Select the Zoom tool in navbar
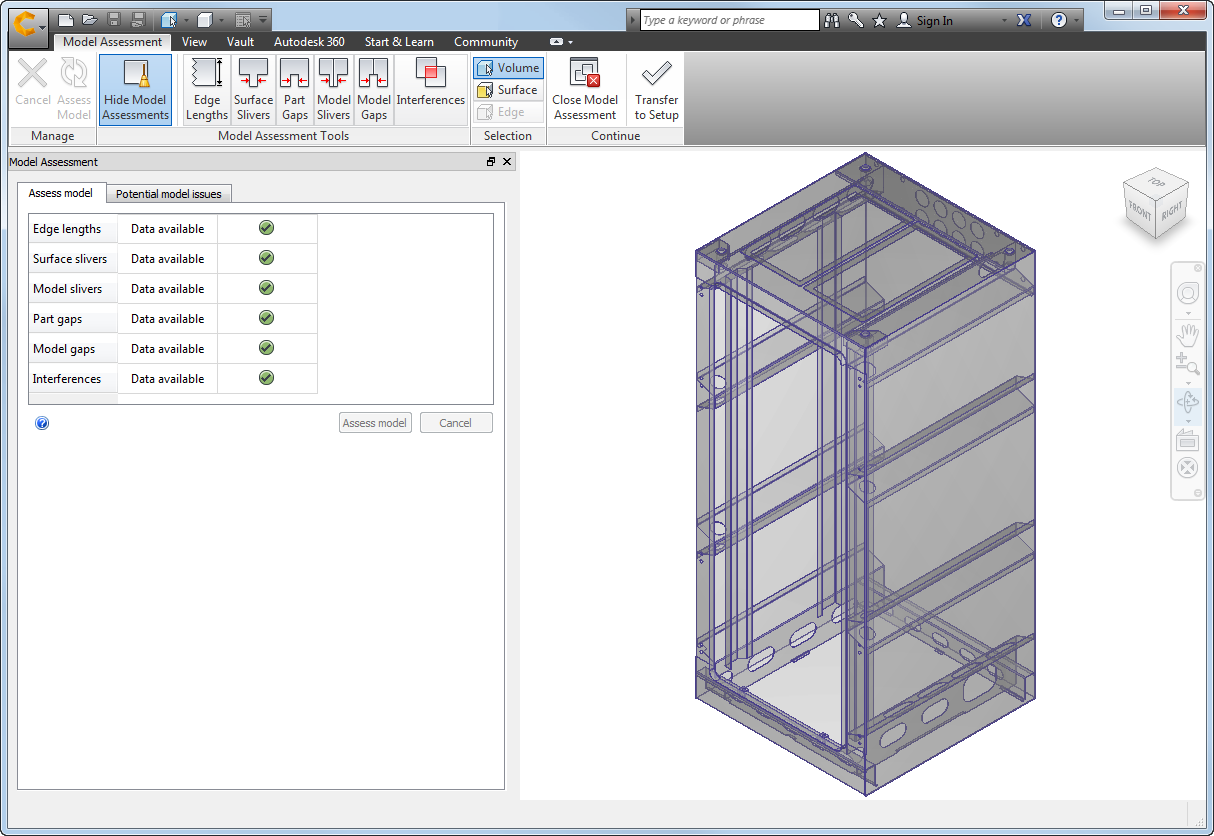Viewport: 1214px width, 836px height. 1187,364
